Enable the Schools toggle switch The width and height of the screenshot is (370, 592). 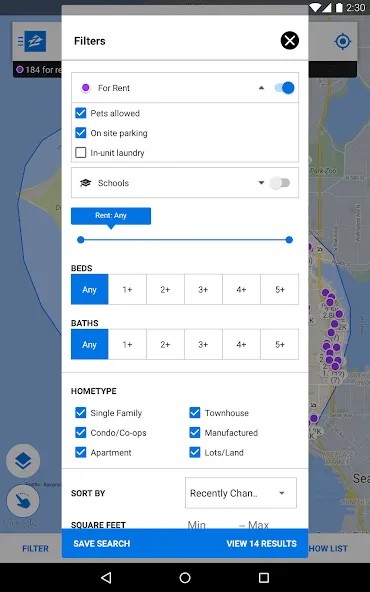[x=280, y=183]
